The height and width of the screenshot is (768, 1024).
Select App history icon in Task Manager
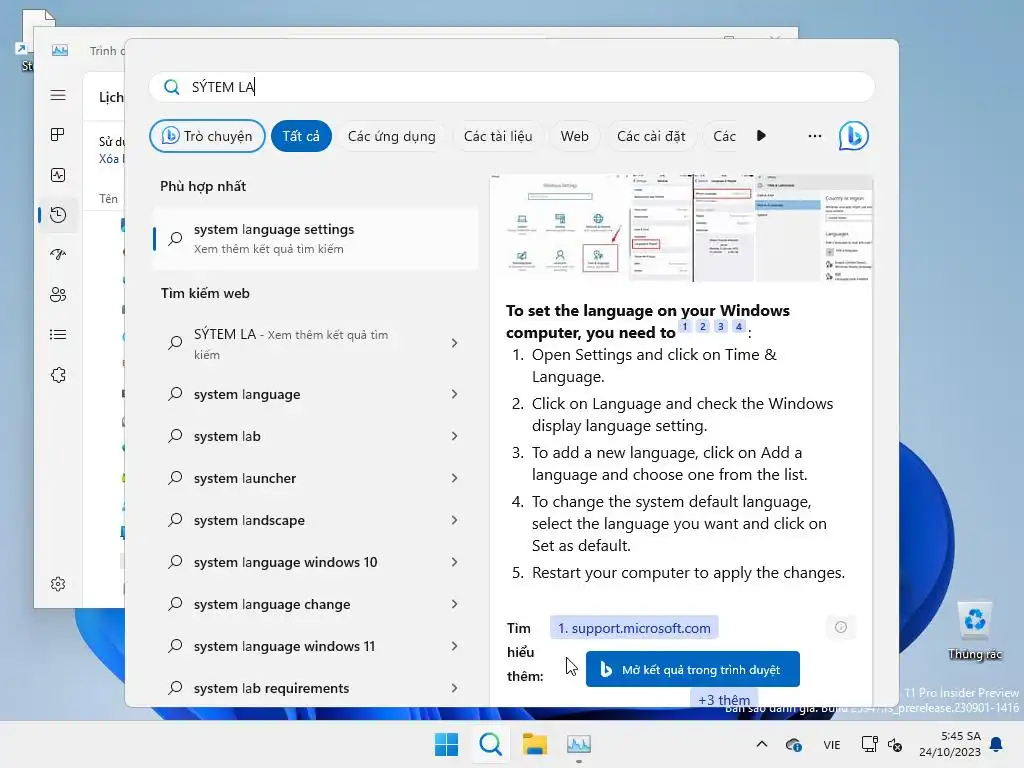(x=58, y=215)
